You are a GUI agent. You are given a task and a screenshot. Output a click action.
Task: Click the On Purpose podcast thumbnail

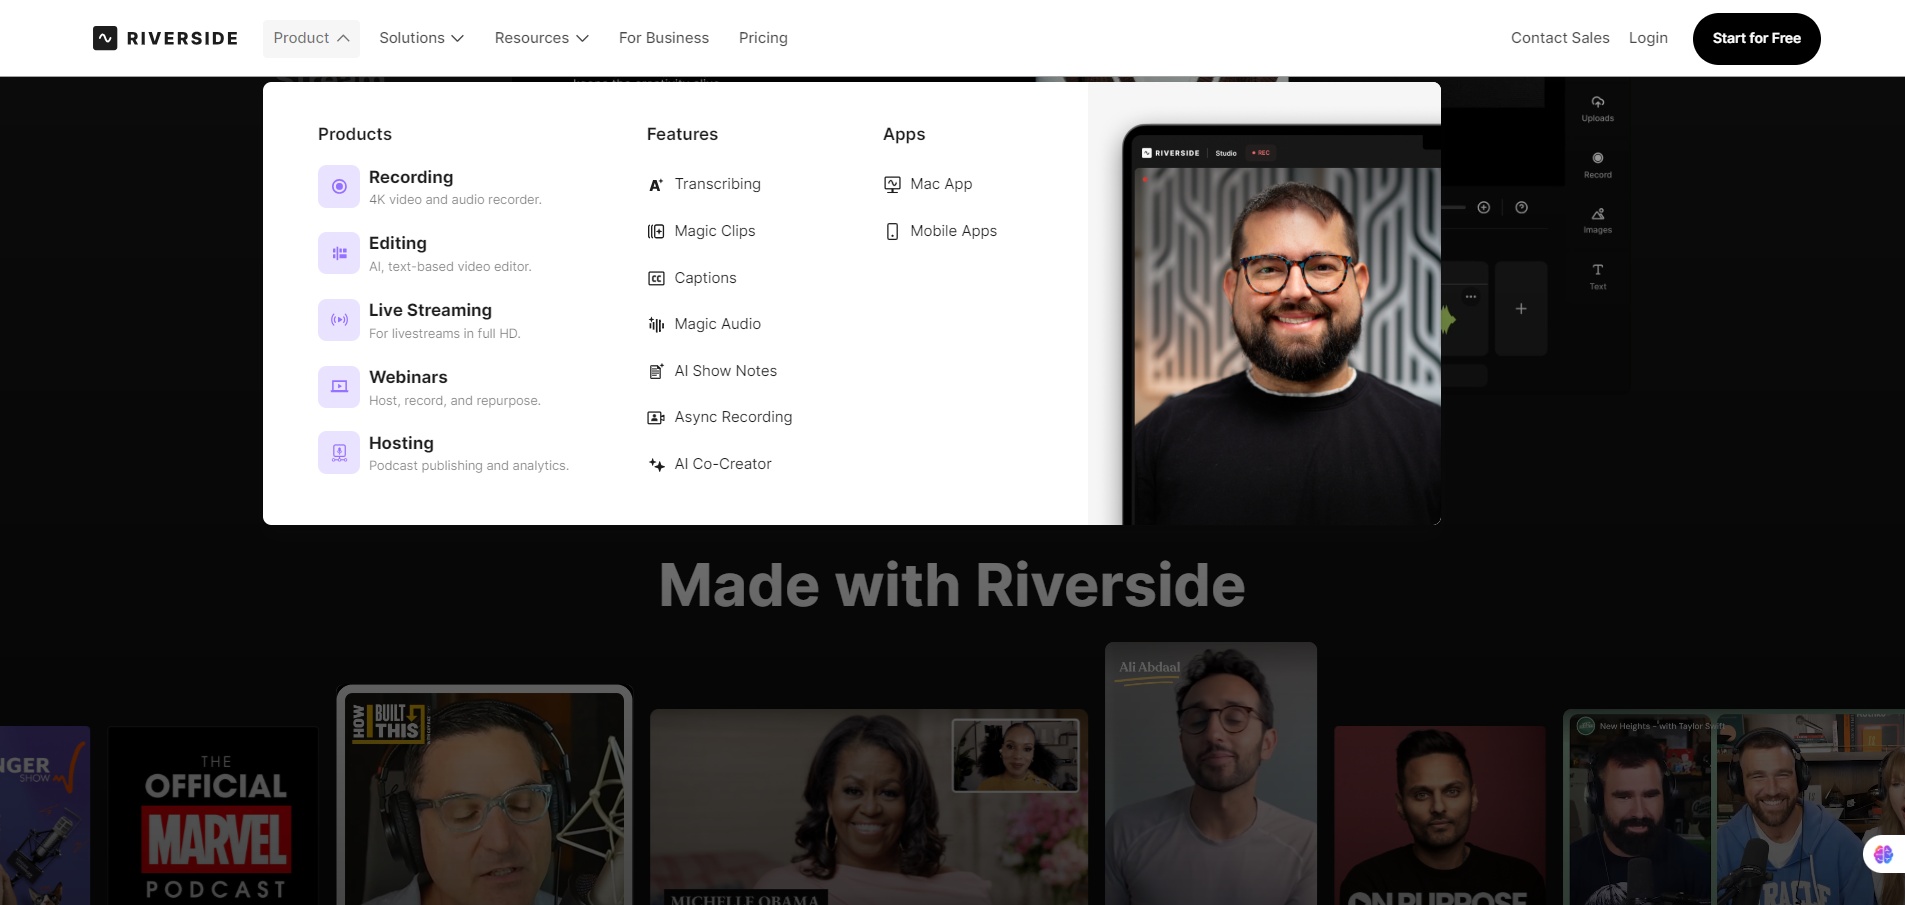coord(1440,816)
